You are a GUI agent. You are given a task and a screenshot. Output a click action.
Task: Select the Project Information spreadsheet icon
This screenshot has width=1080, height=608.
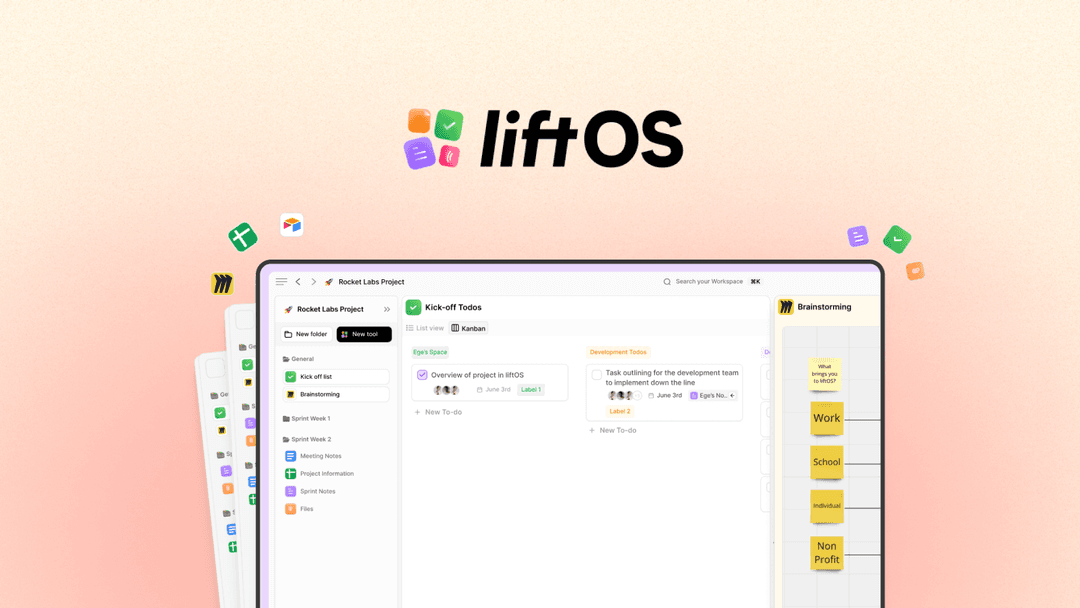[290, 473]
